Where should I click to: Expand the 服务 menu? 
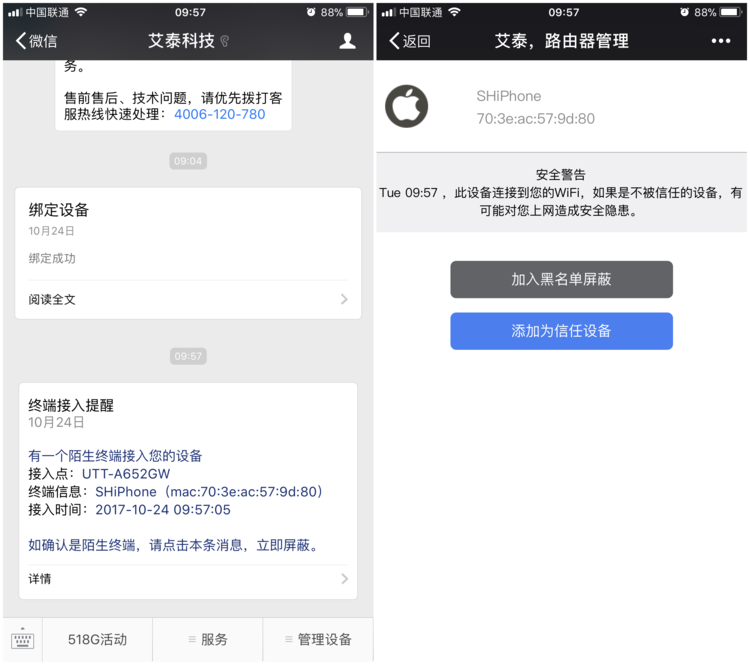point(208,640)
